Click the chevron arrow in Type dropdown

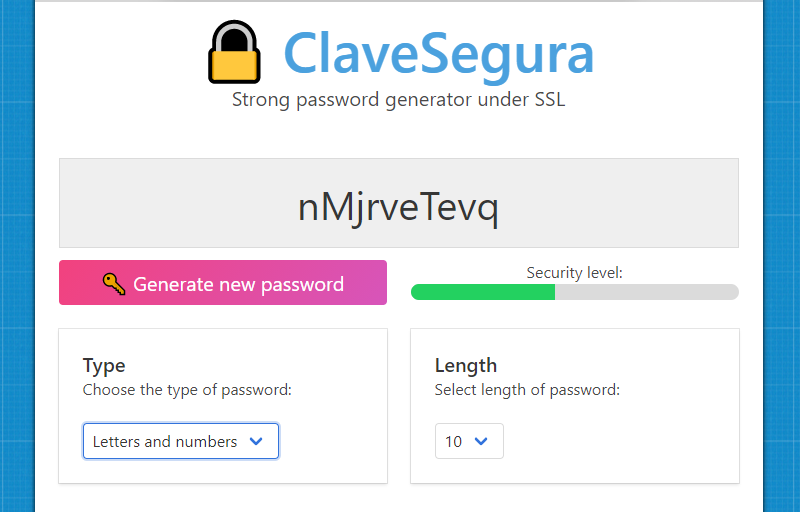256,441
